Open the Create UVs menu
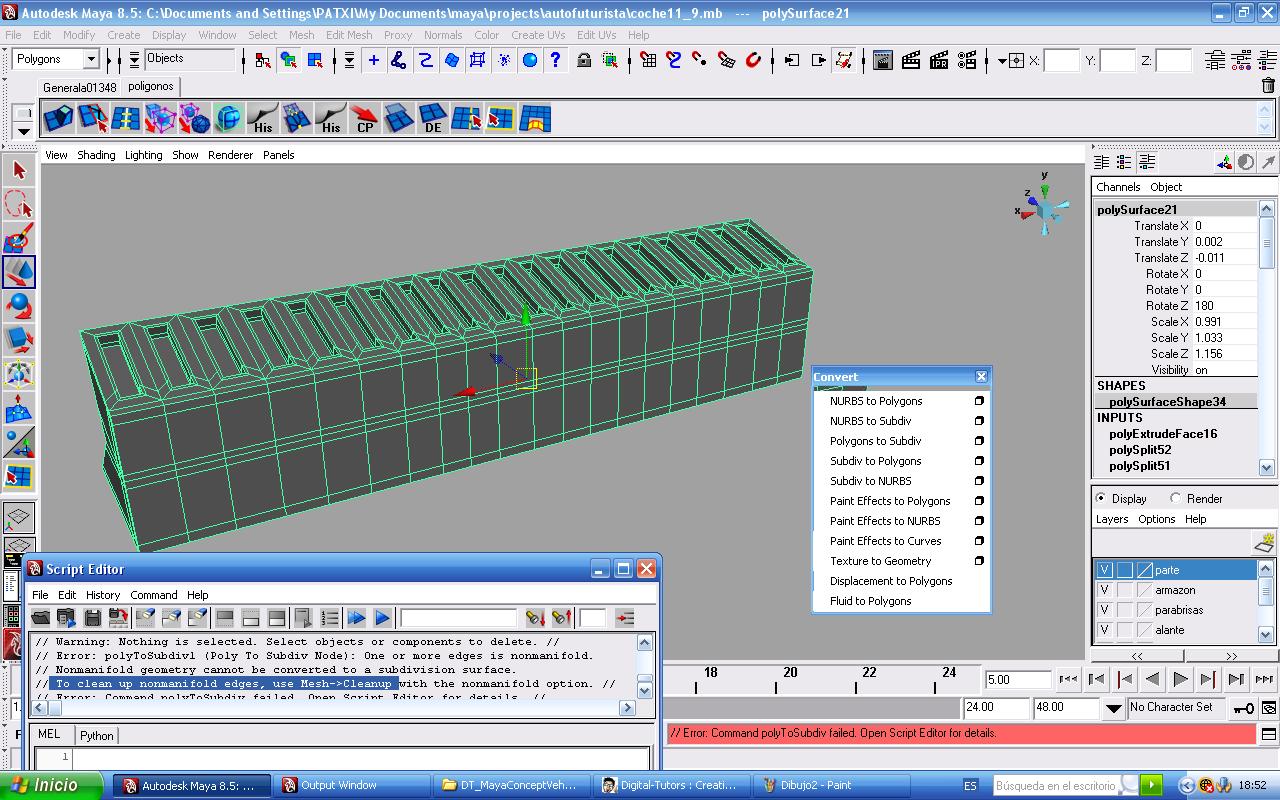Image resolution: width=1280 pixels, height=800 pixels. point(538,35)
